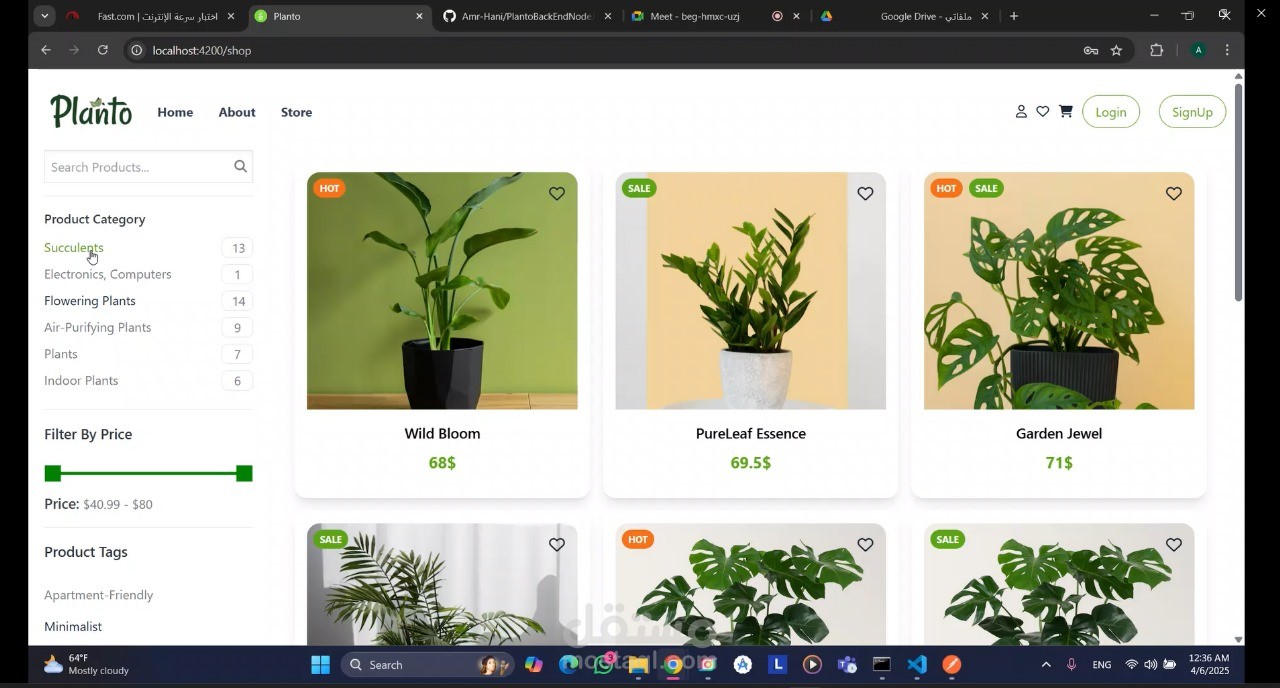Open the shopping cart icon
This screenshot has height=688, width=1280.
click(1066, 111)
